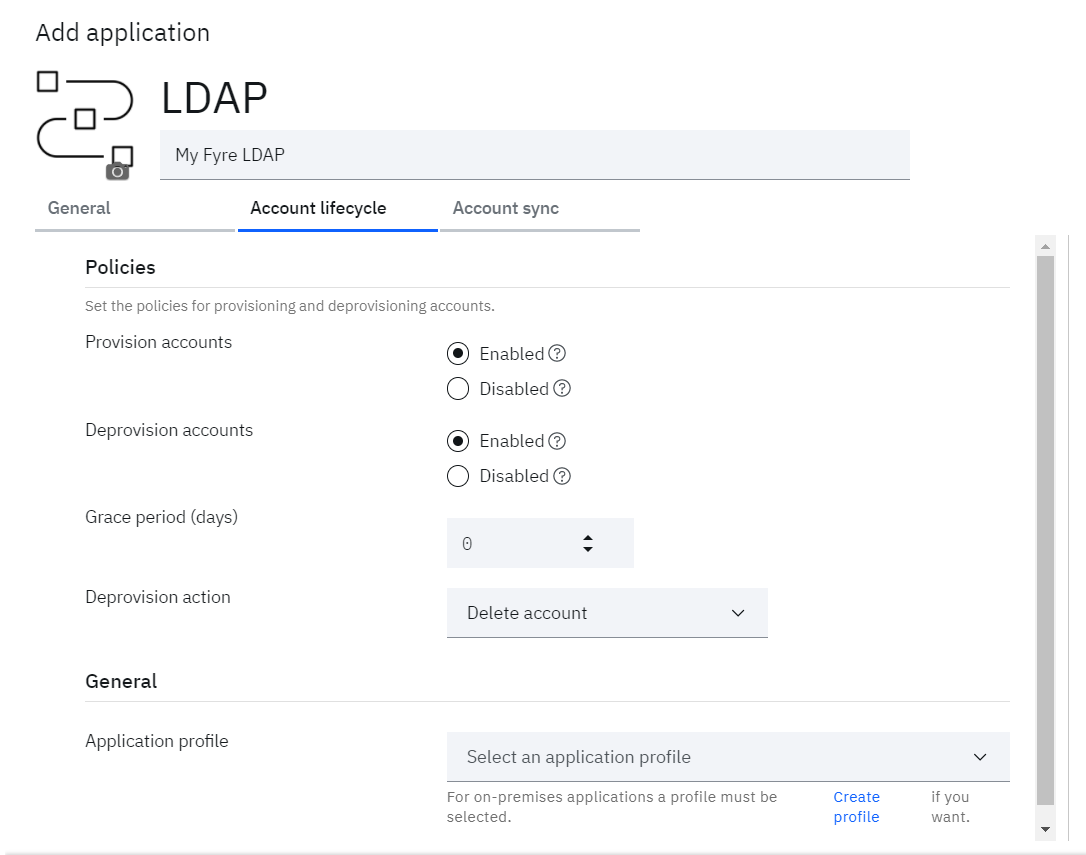This screenshot has height=855, width=1086.
Task: Open help icon beside Provision accounts Enabled
Action: click(557, 353)
